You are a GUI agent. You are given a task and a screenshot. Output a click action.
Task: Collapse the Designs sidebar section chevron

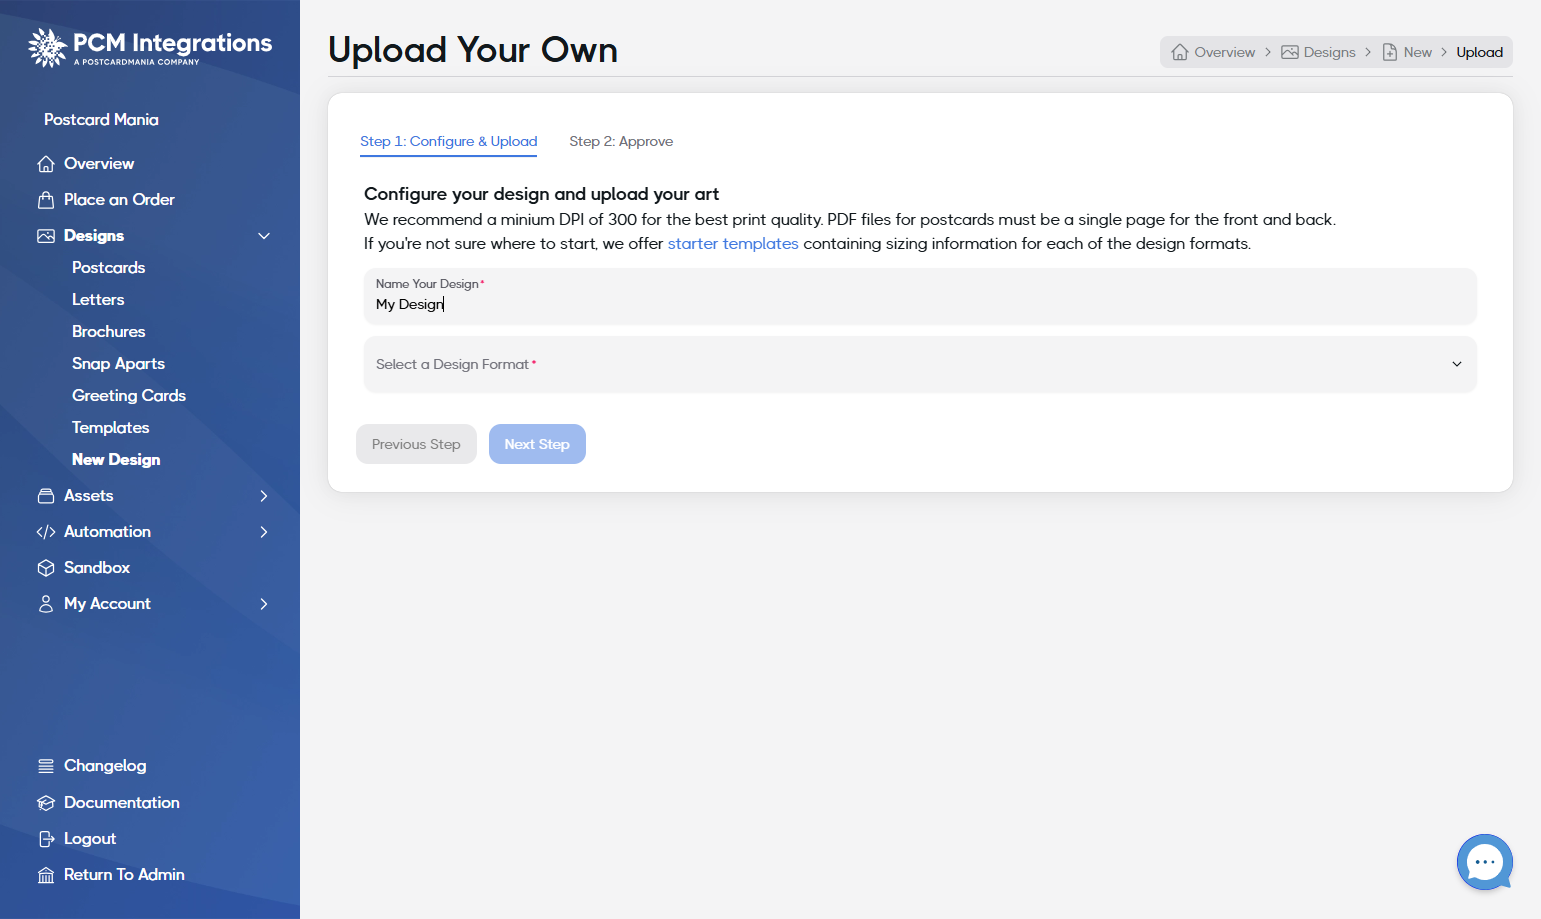pyautogui.click(x=264, y=236)
